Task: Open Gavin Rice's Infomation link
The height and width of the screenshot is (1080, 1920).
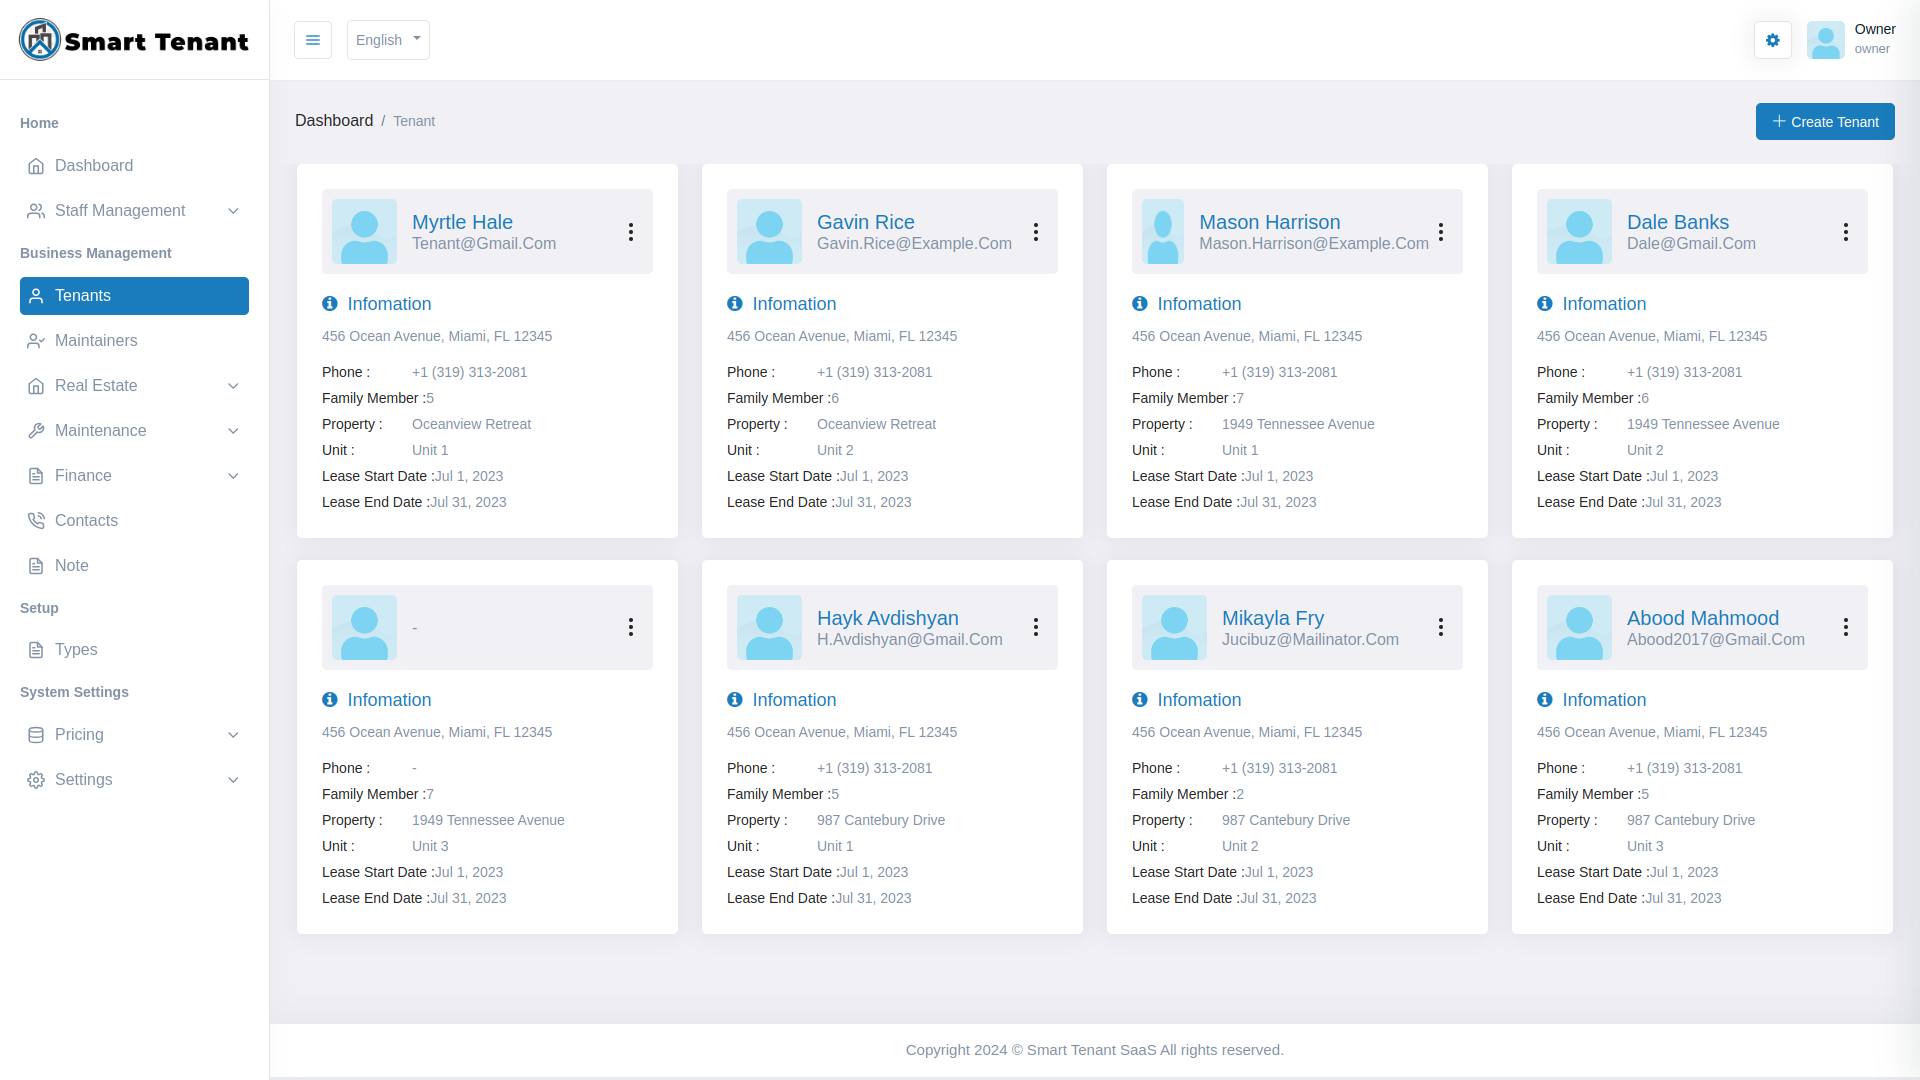Action: [793, 304]
